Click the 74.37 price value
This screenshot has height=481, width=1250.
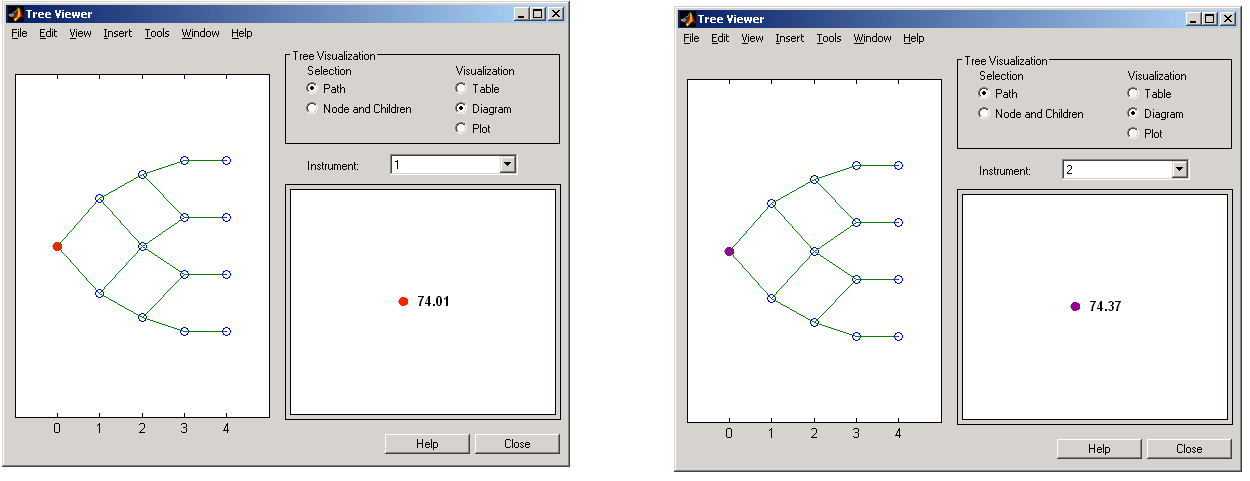click(x=1105, y=306)
